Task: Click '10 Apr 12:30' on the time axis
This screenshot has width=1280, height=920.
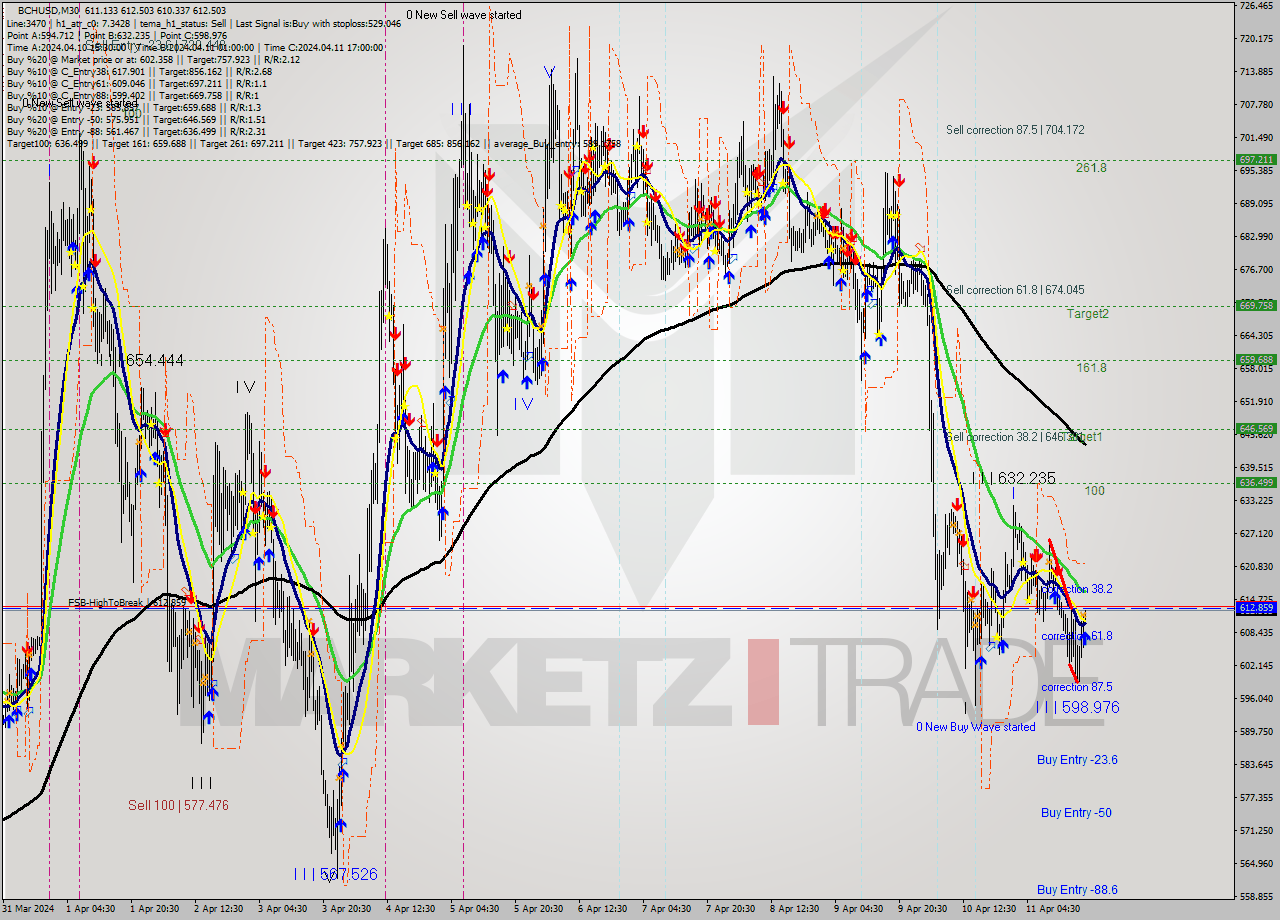Action: (x=988, y=909)
